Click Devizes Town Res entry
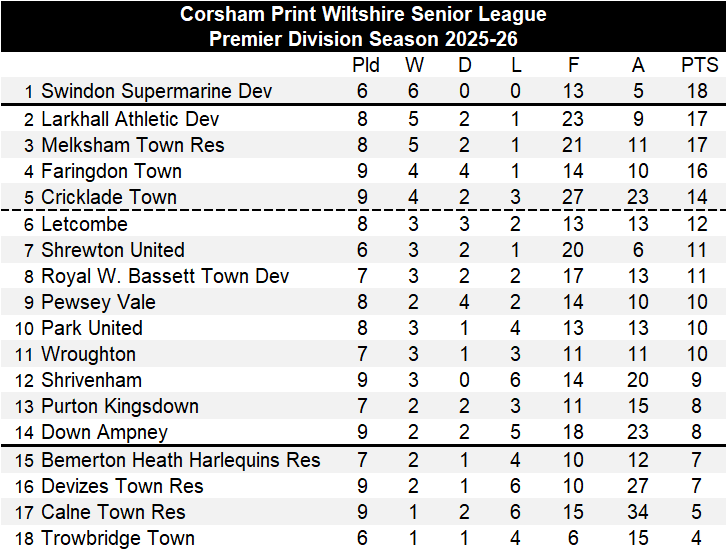This screenshot has height=551, width=726. pos(122,486)
